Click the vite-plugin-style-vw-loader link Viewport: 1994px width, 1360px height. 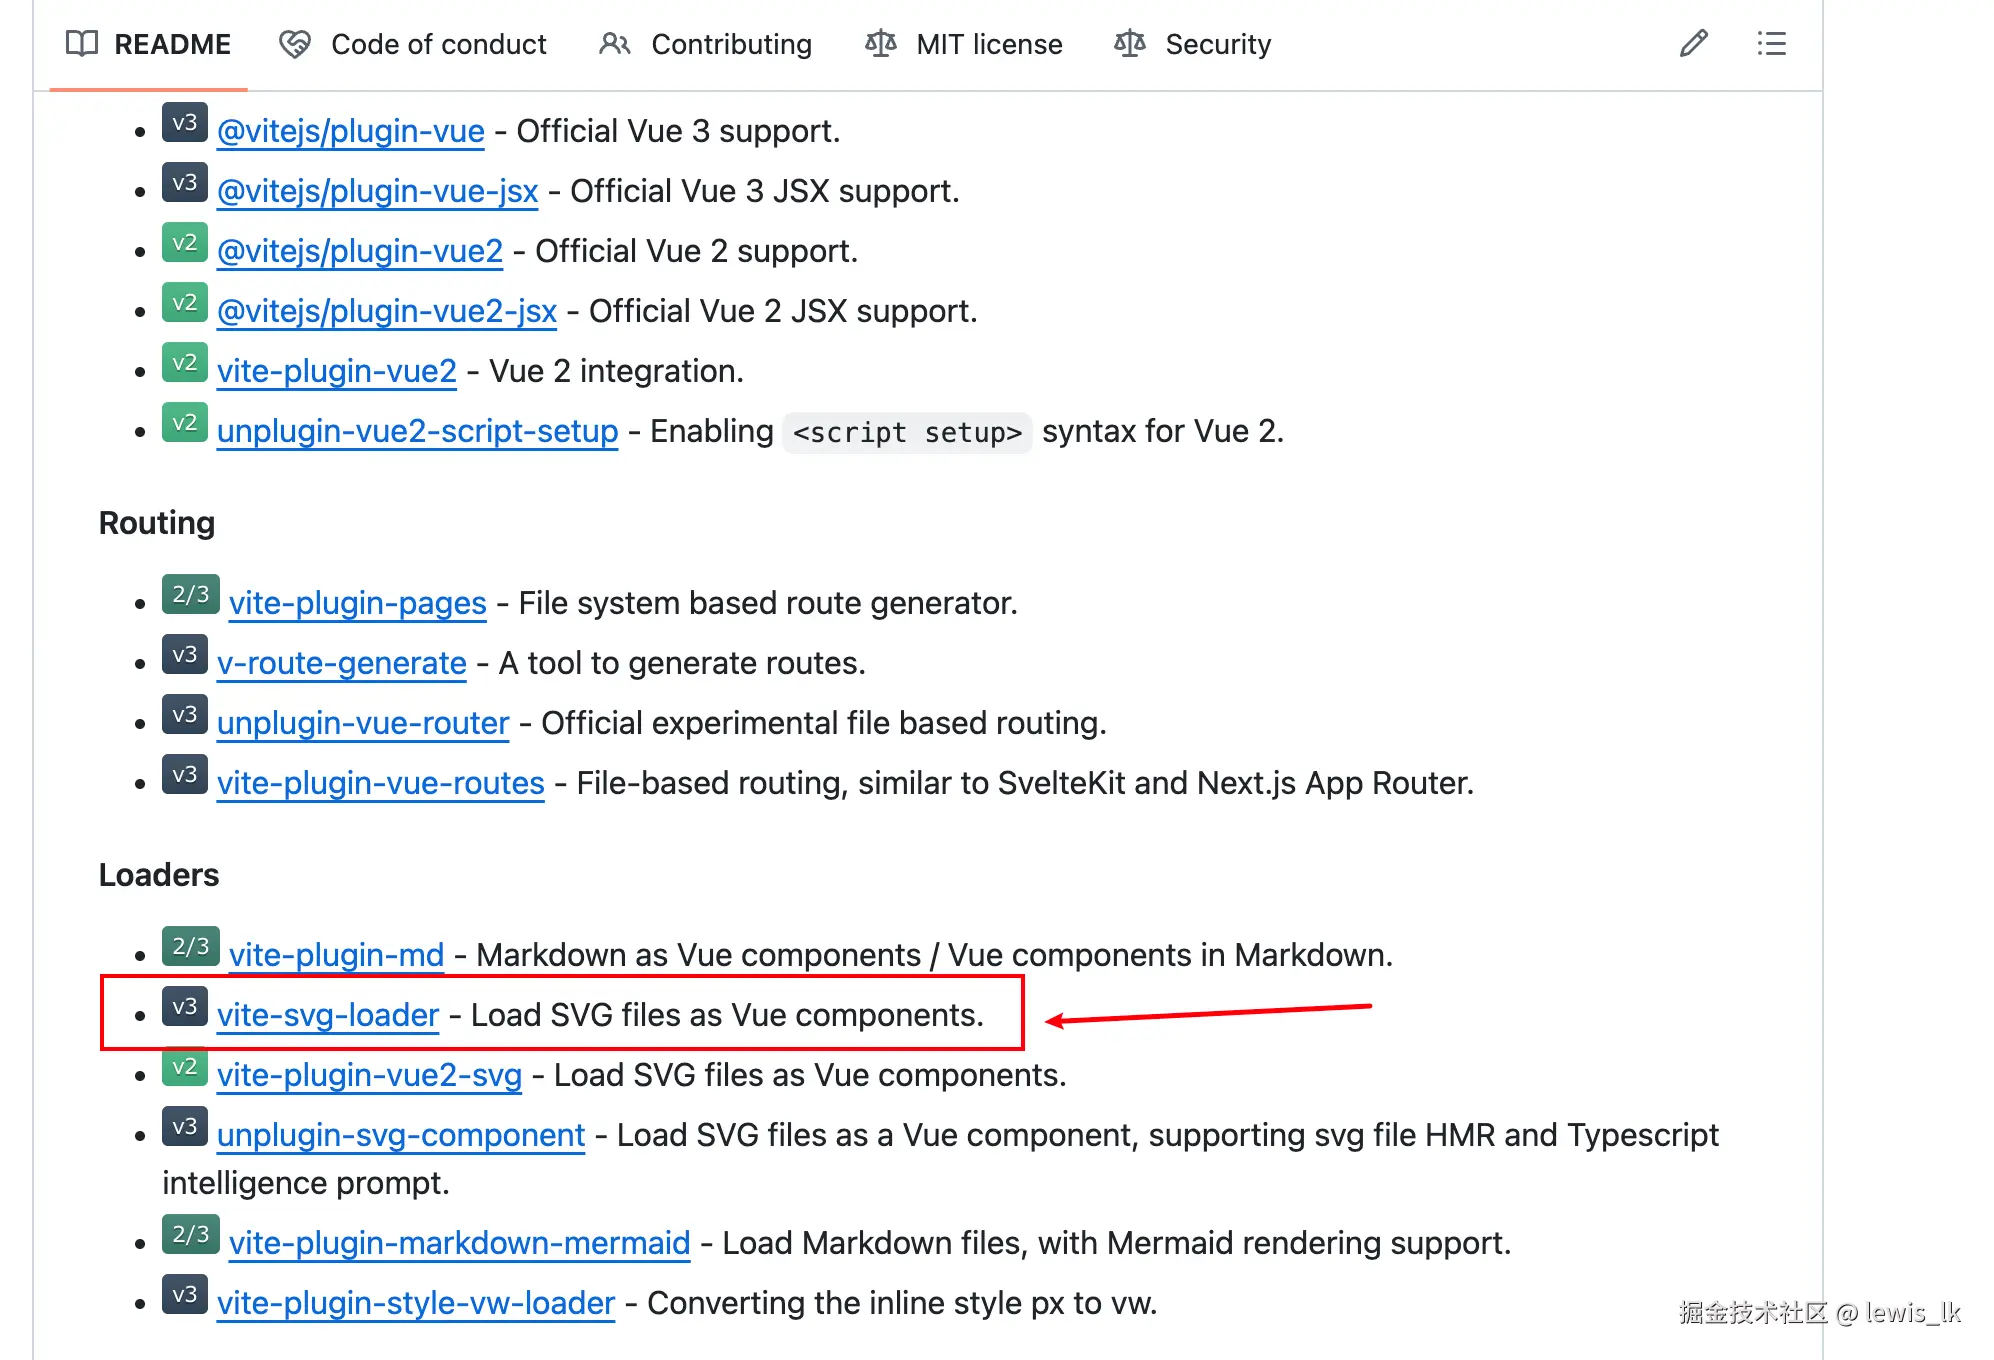click(x=415, y=1303)
